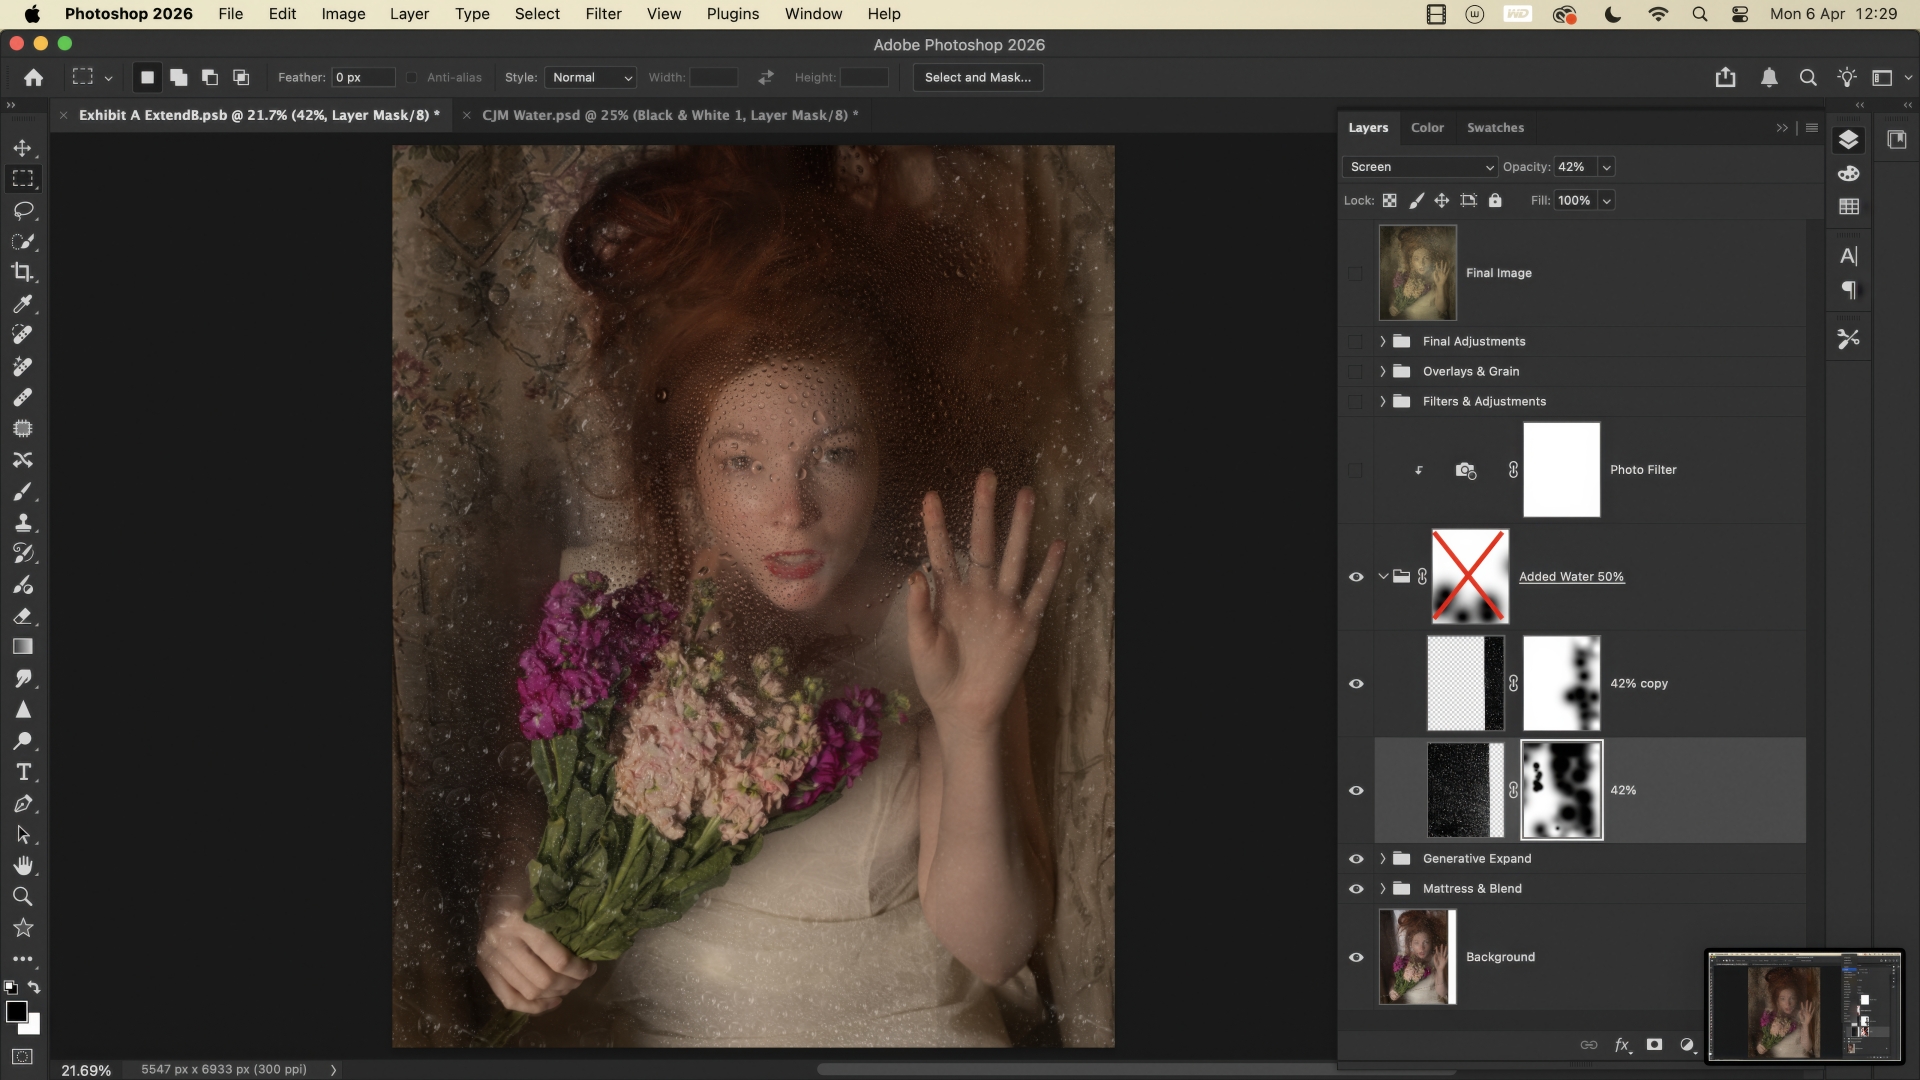The width and height of the screenshot is (1920, 1080).
Task: Hide the 42% copy layer
Action: tap(1356, 684)
